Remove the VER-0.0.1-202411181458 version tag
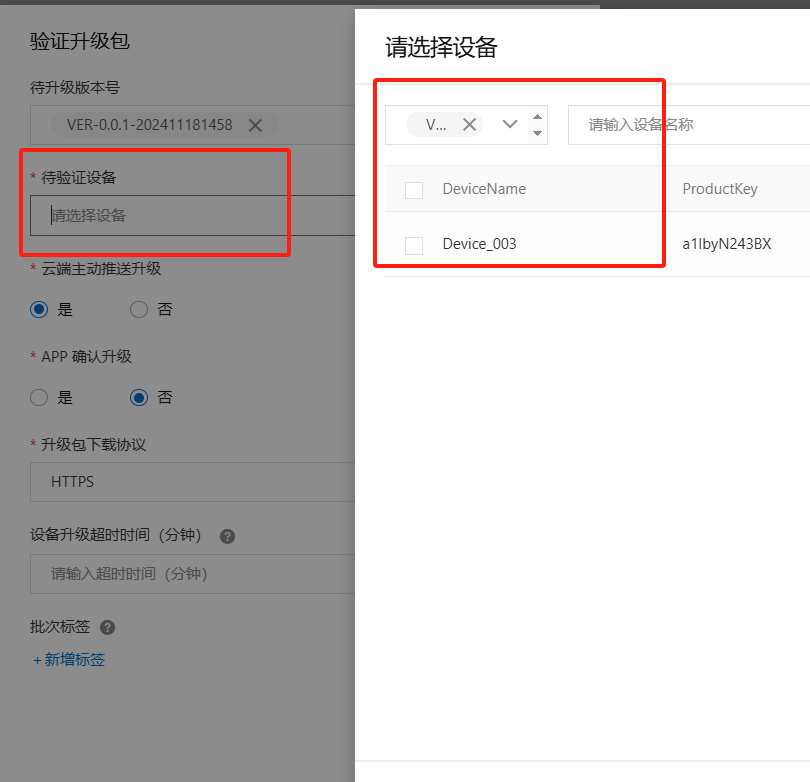 (x=257, y=127)
